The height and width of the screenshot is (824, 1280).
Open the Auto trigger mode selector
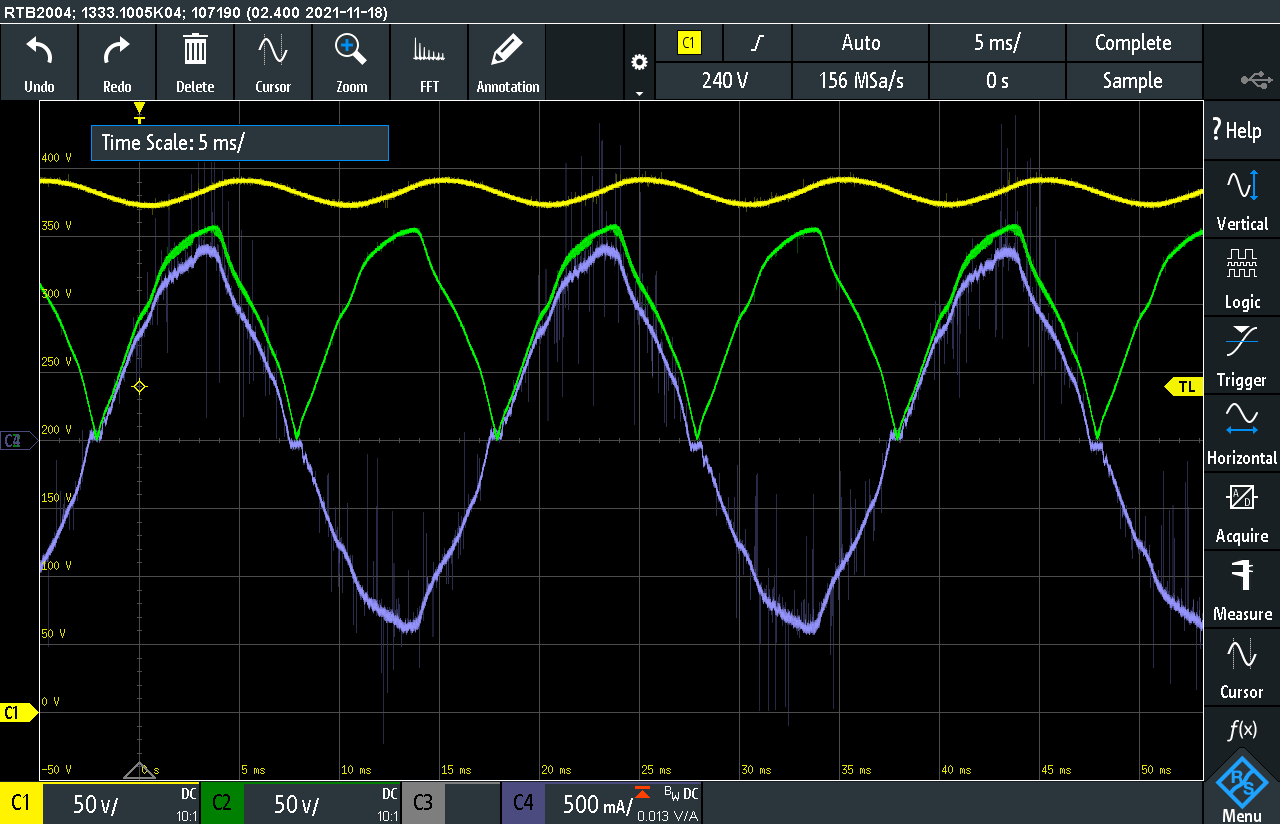(x=860, y=43)
